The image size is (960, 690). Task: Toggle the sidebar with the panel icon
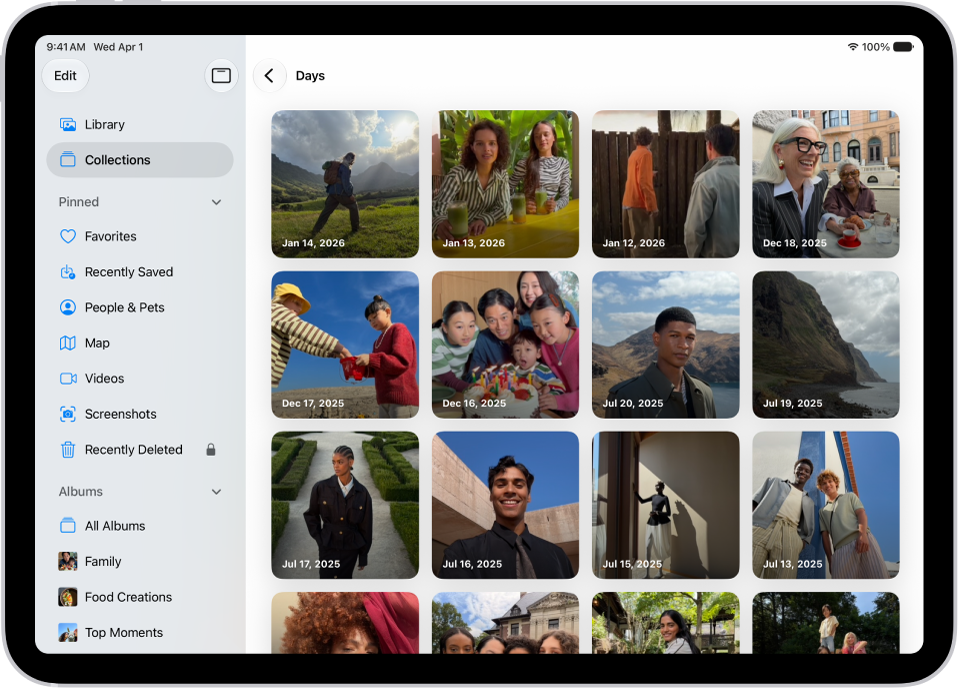221,75
